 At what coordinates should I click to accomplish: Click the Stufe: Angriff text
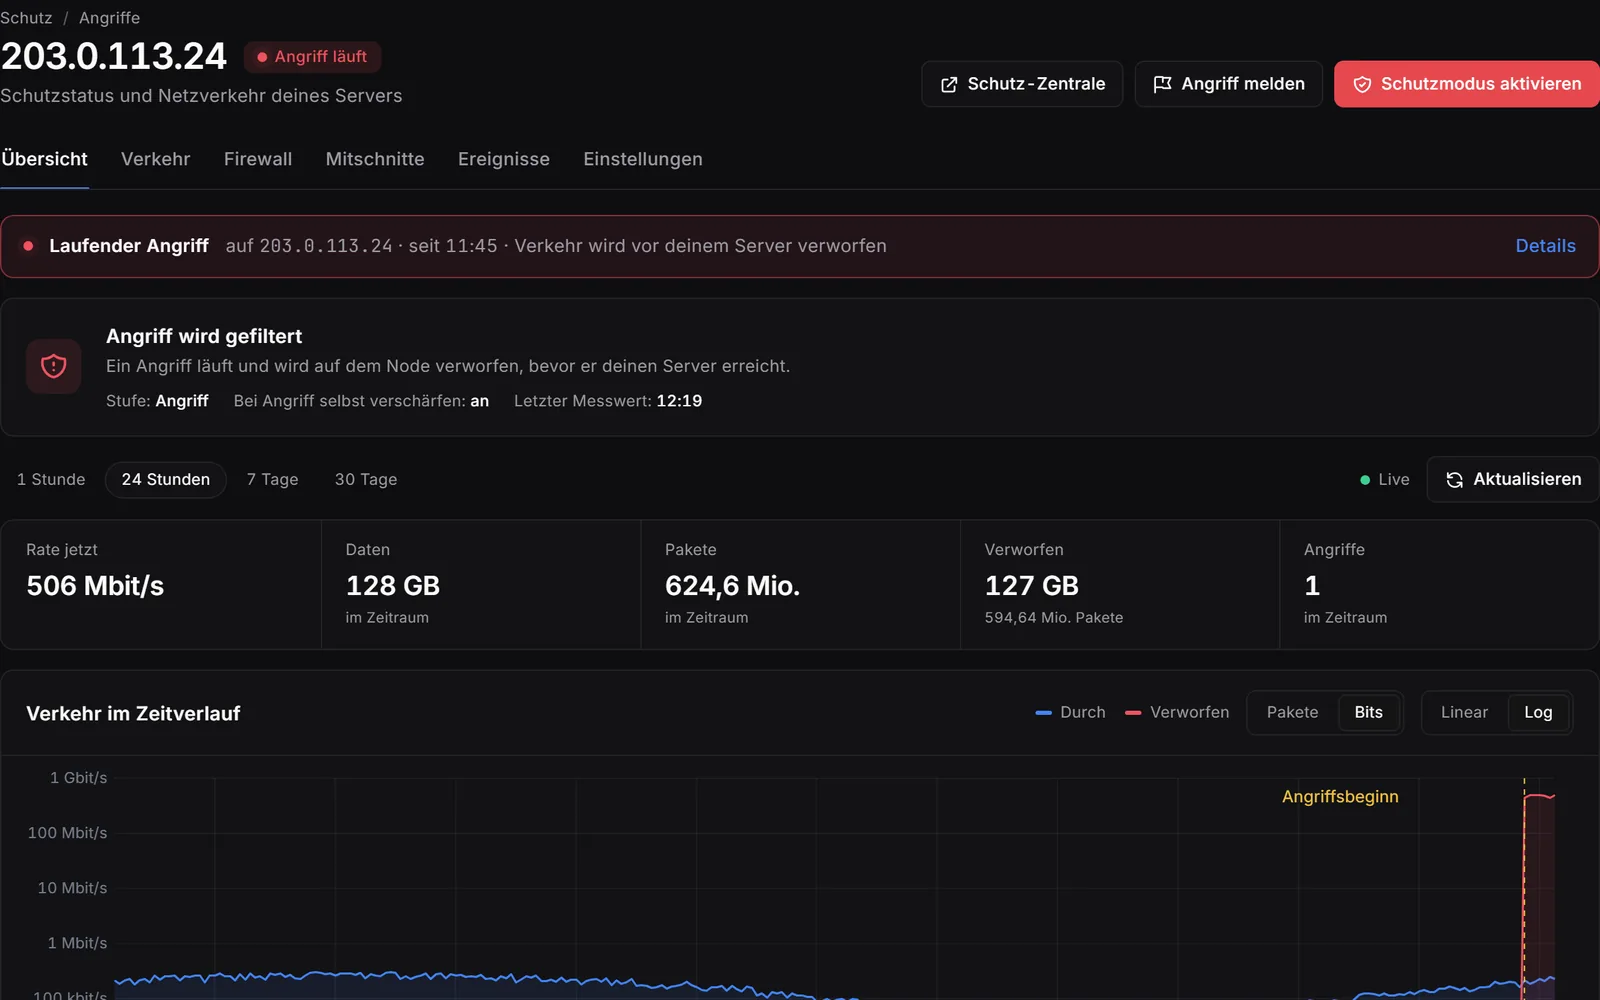[x=157, y=401]
